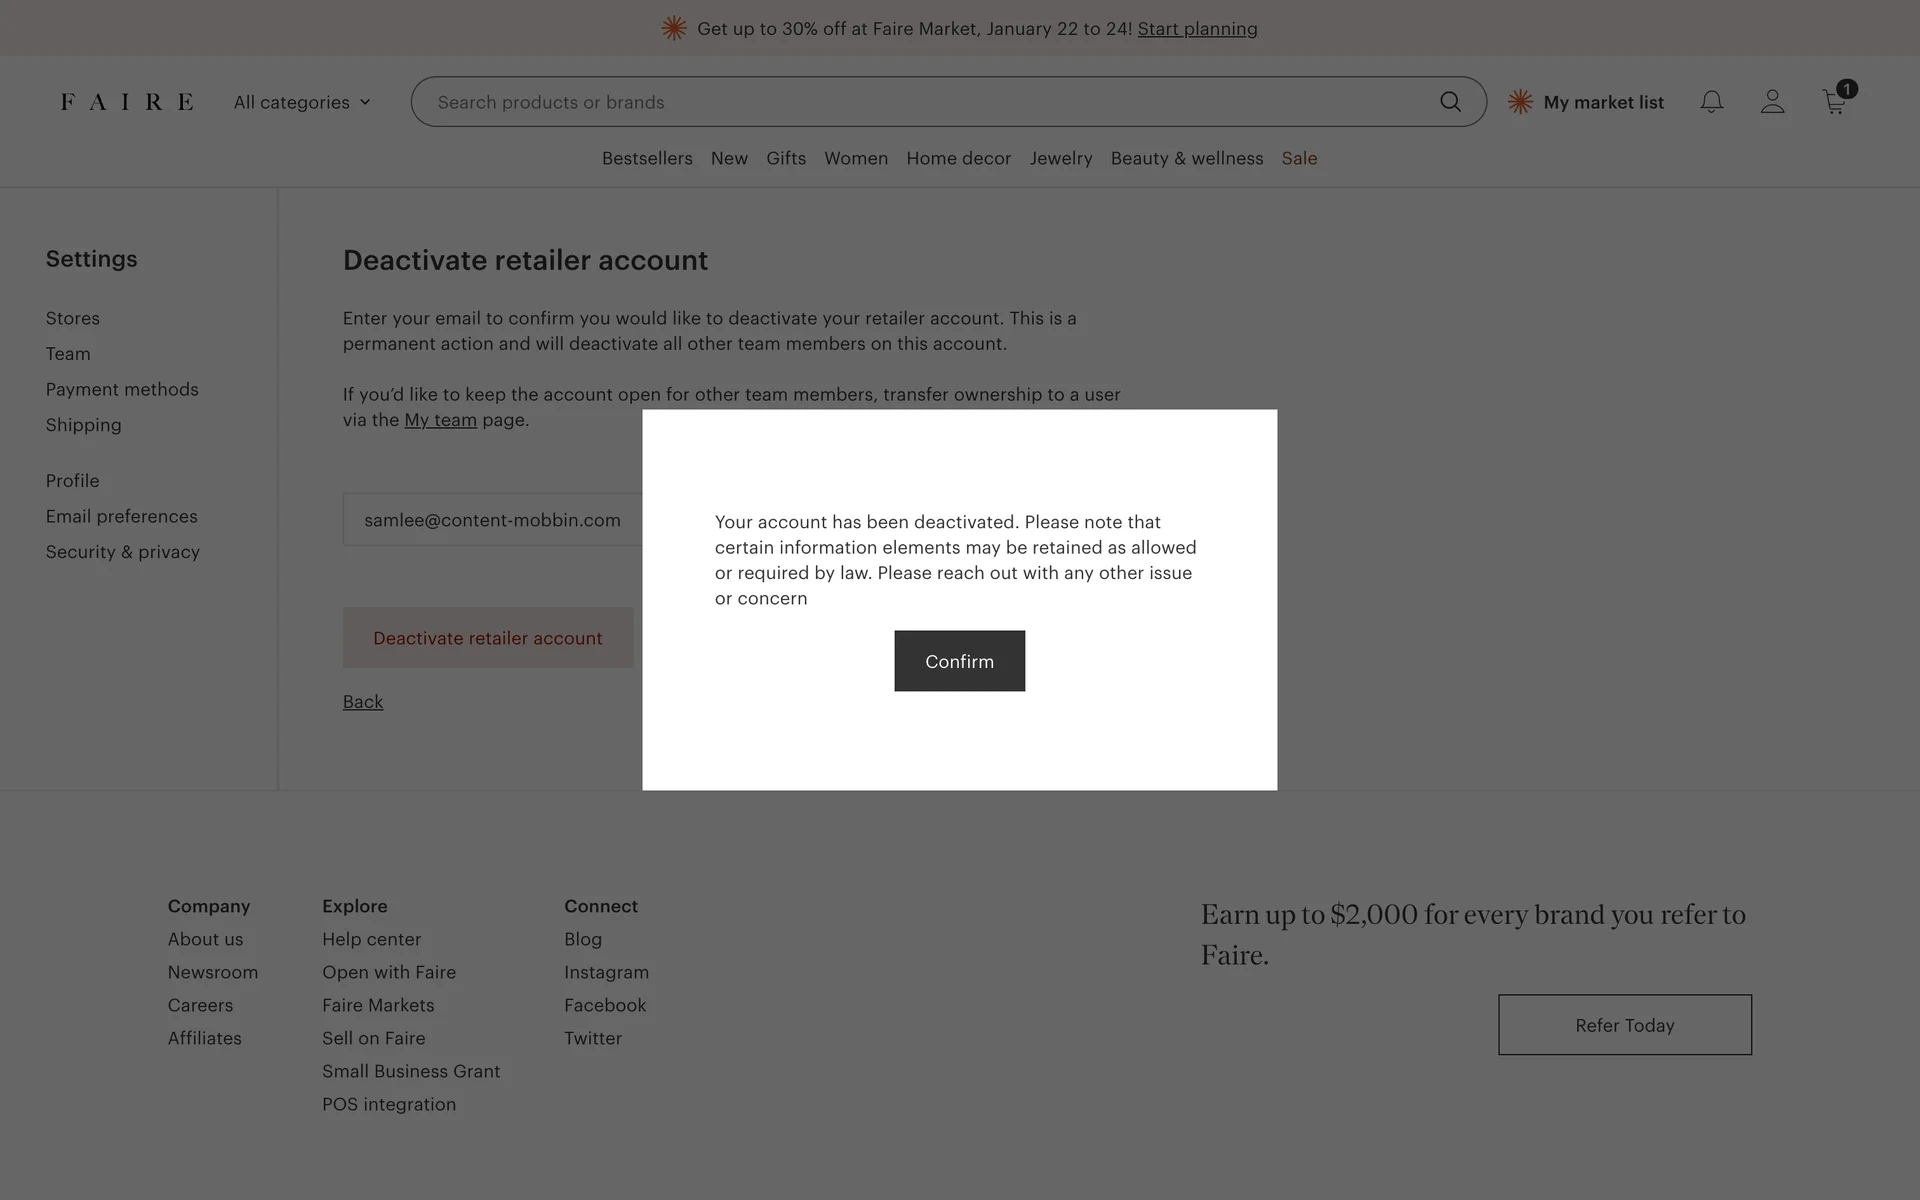This screenshot has width=1920, height=1200.
Task: Click the Refer Today button
Action: (x=1624, y=1025)
